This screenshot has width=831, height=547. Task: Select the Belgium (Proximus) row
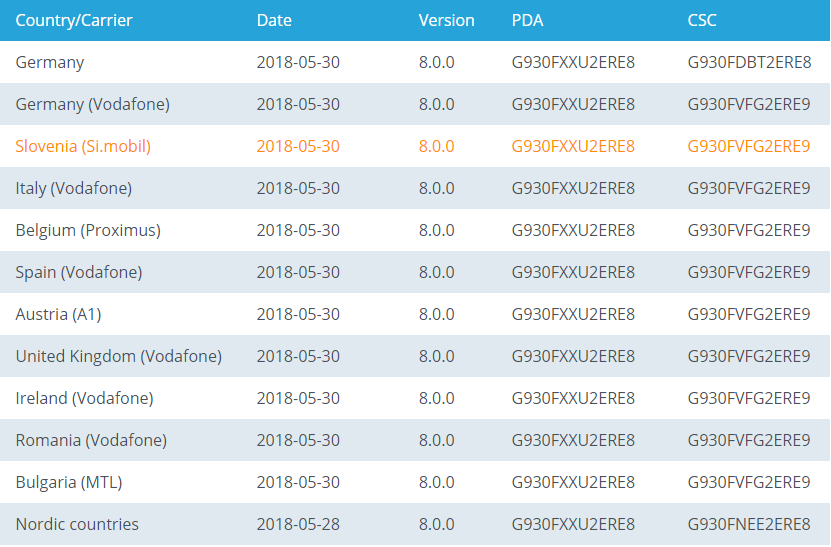[88, 230]
